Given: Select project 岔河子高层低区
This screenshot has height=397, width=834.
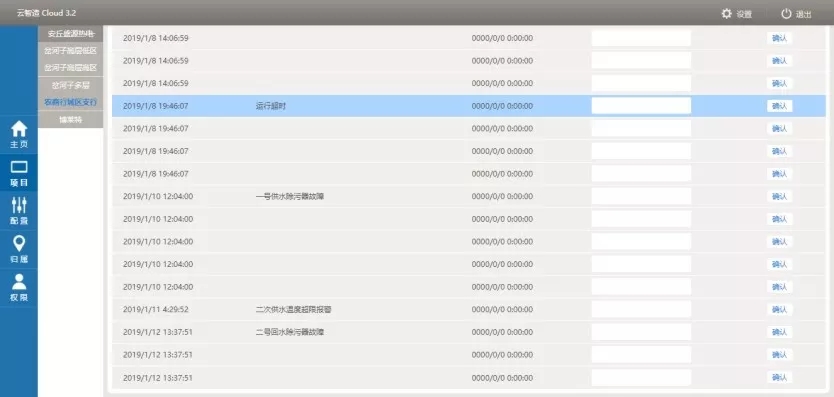Looking at the screenshot, I should click(x=70, y=51).
